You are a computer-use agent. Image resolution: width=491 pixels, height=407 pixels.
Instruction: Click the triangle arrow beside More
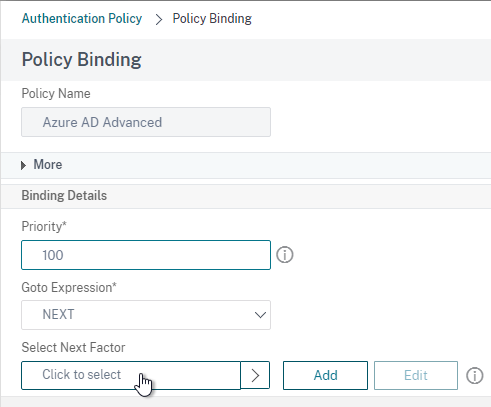click(23, 165)
